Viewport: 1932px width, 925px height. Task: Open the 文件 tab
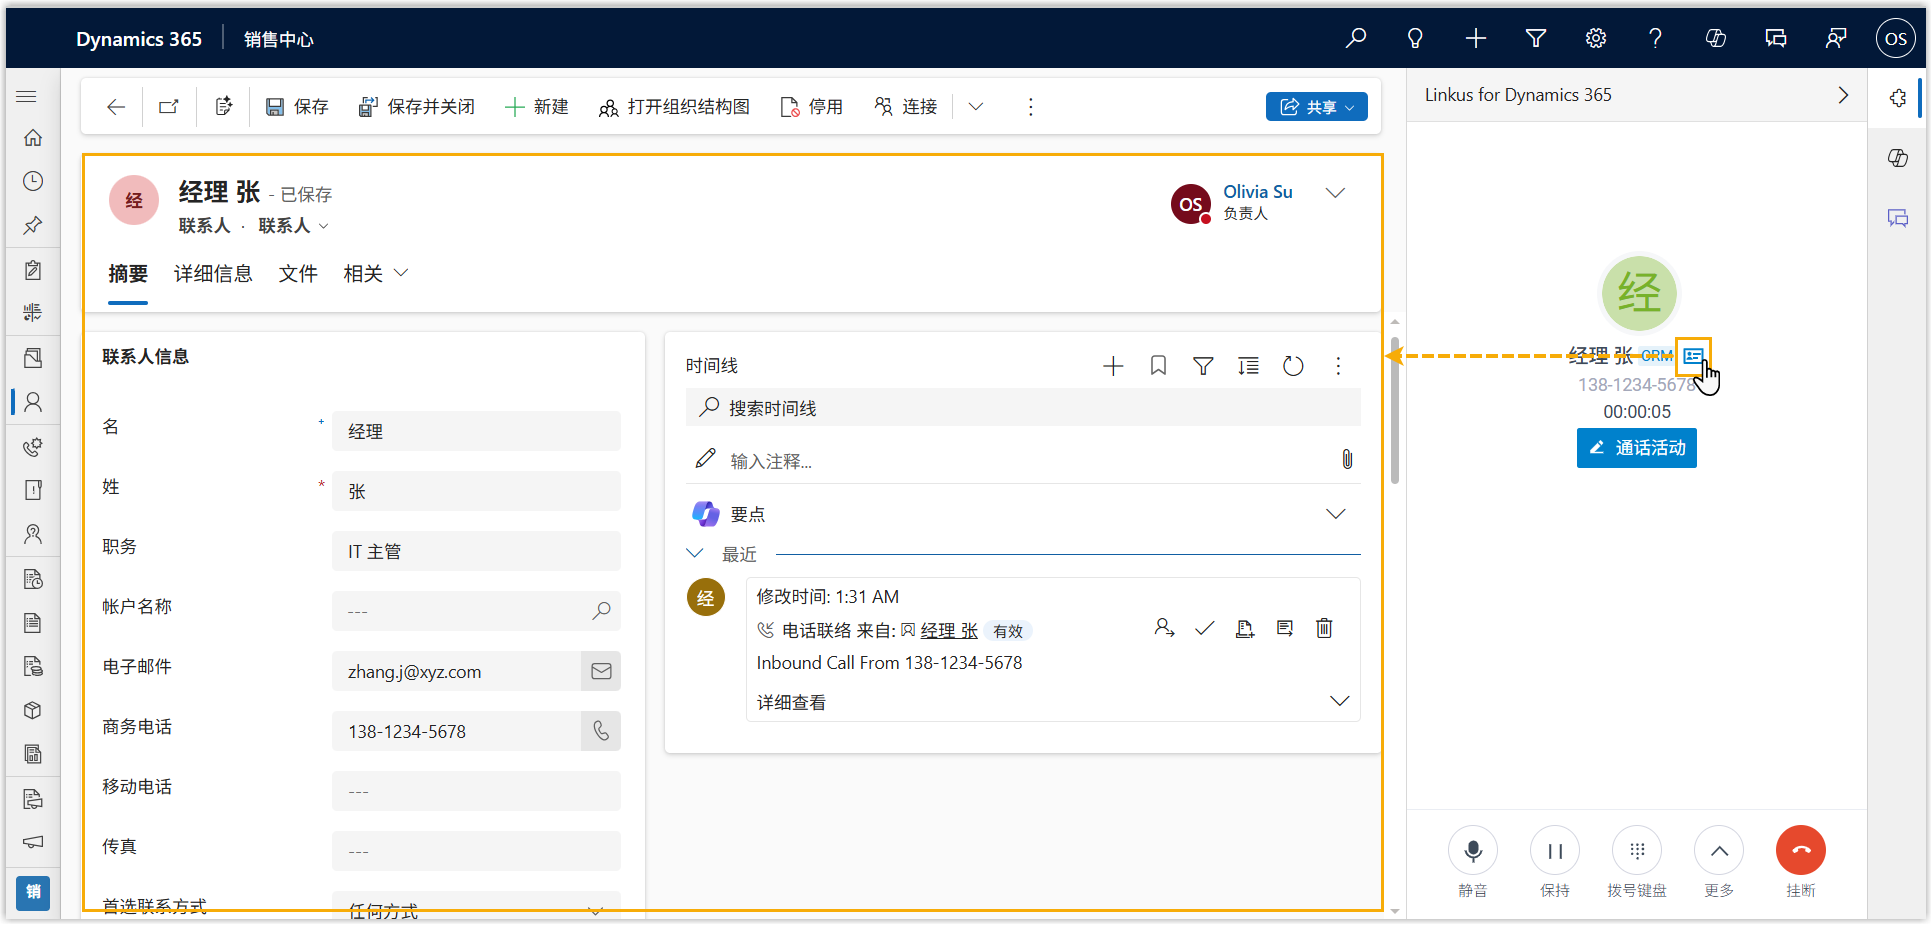point(298,274)
